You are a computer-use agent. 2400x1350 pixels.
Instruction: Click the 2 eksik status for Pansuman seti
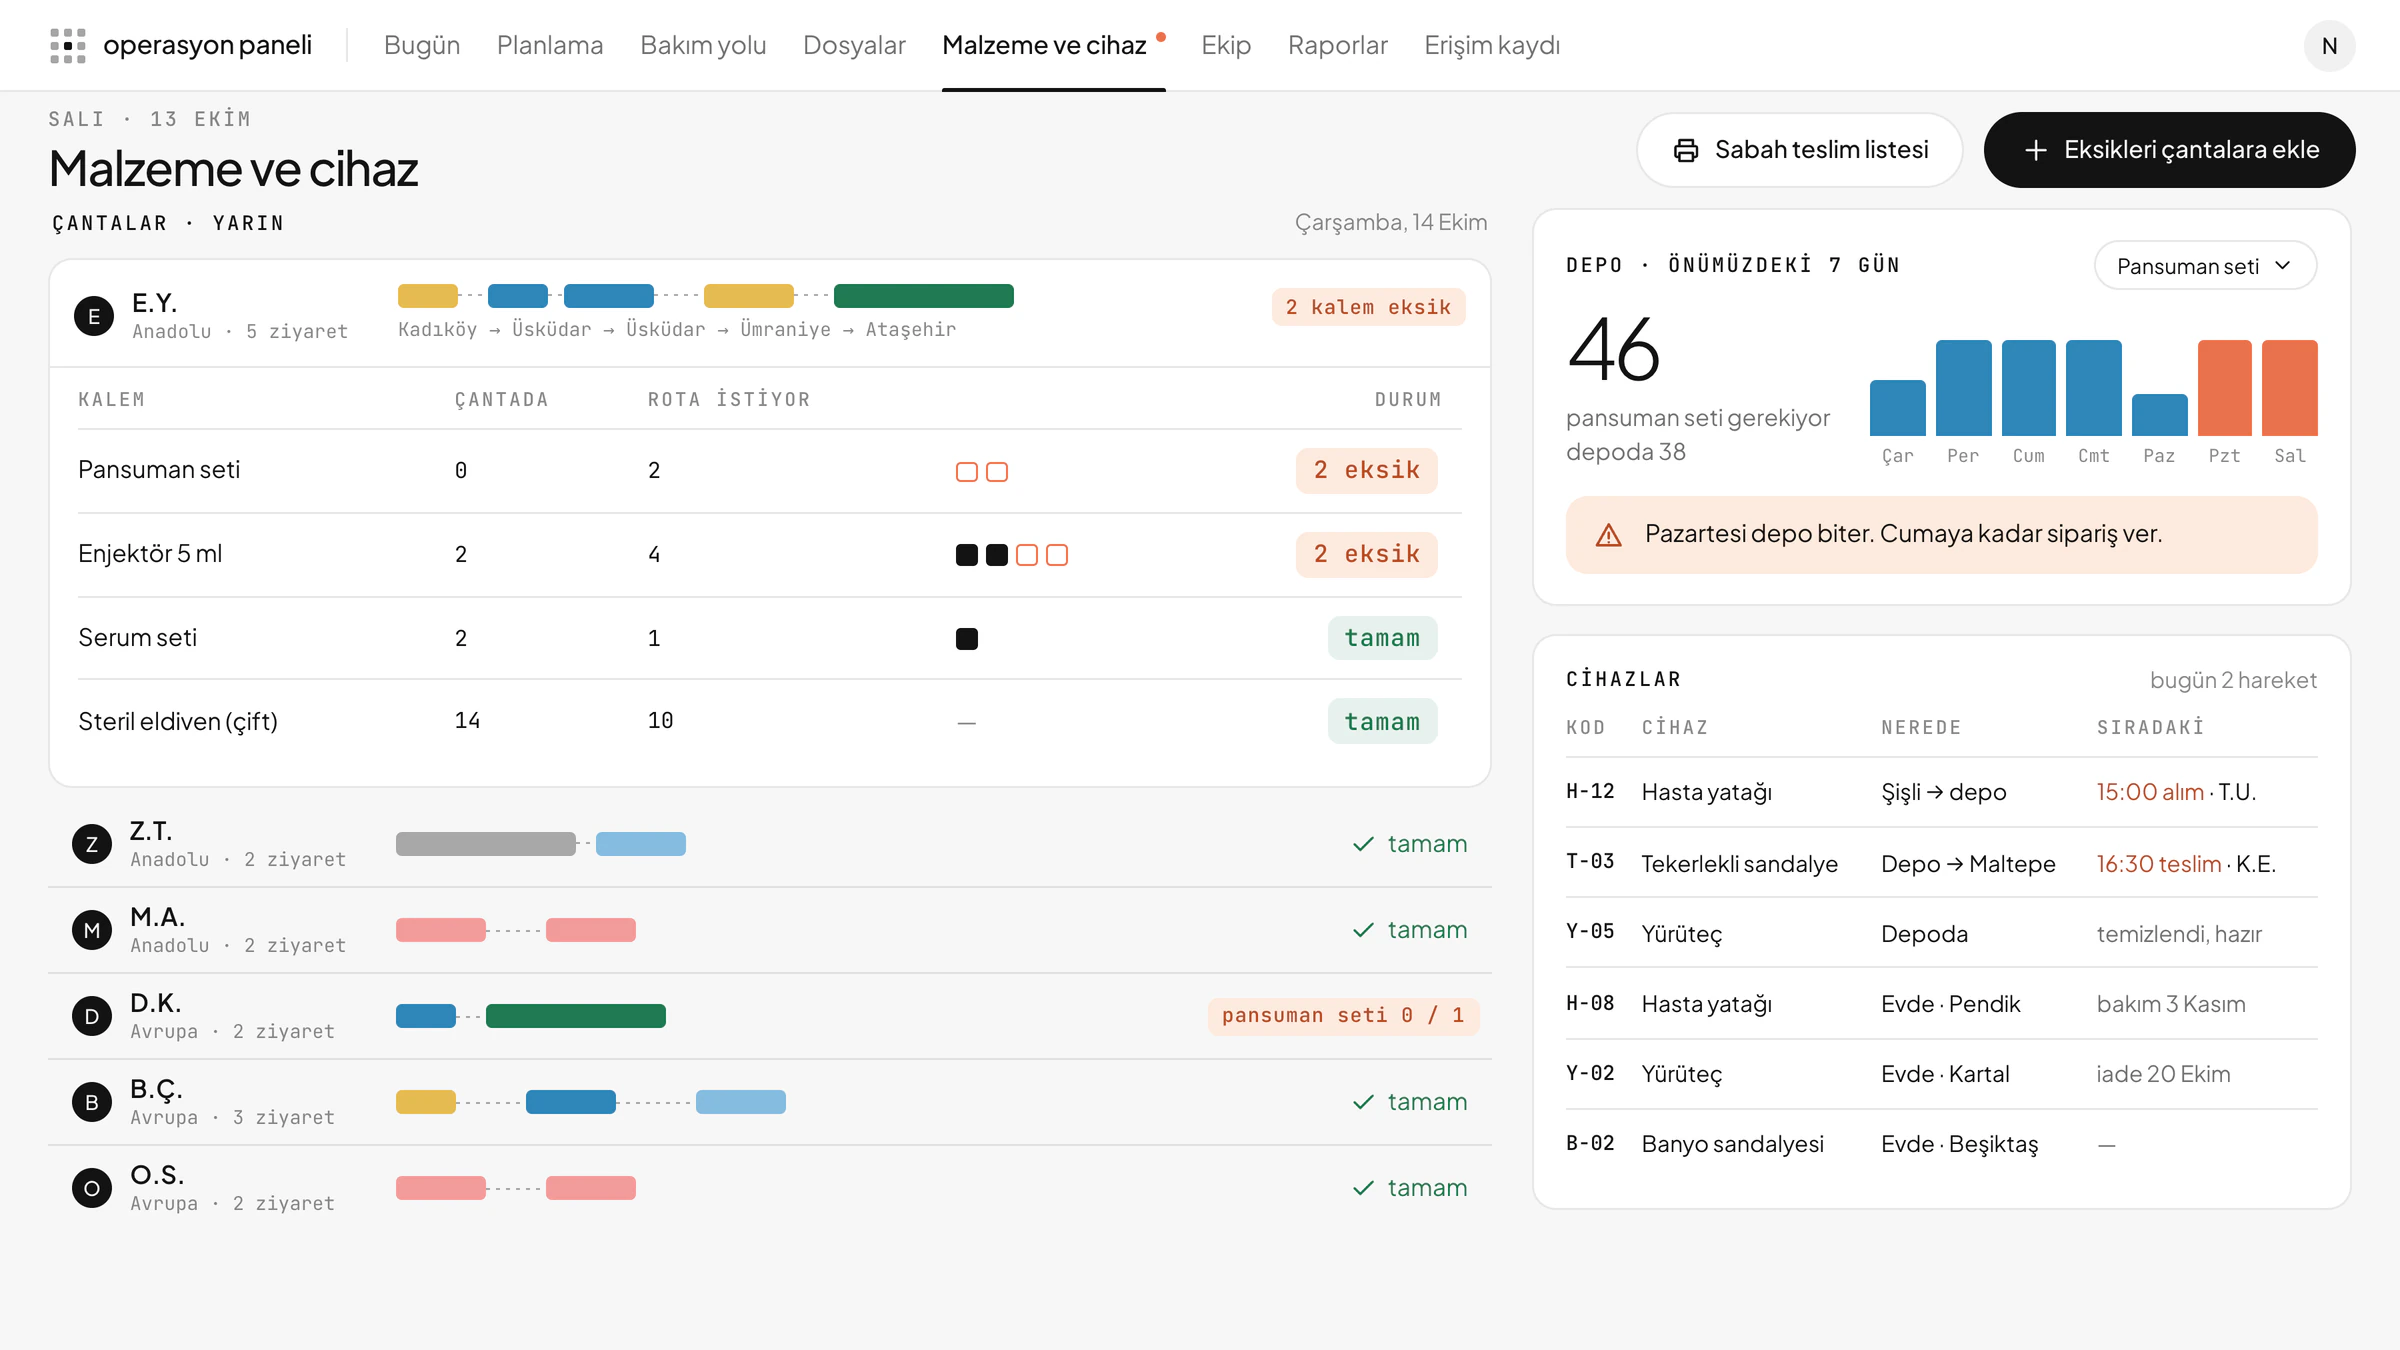(1366, 471)
